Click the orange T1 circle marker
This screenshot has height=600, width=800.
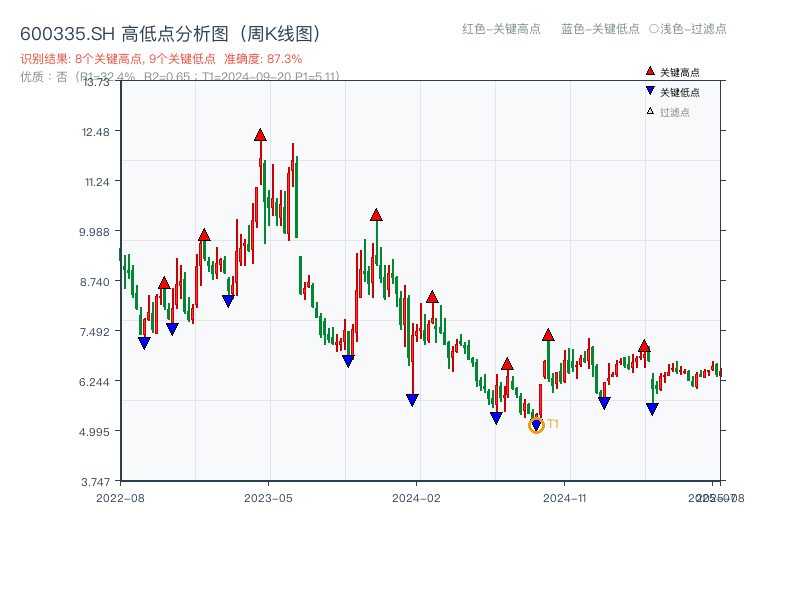536,425
